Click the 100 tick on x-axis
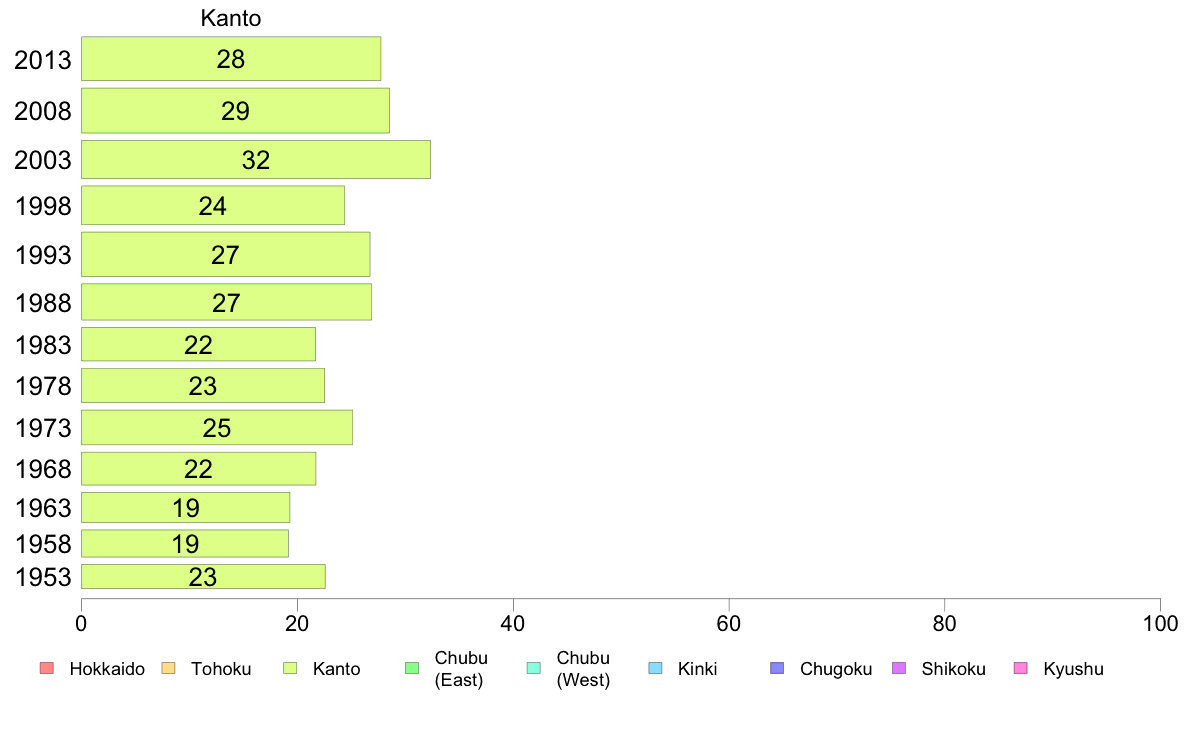The height and width of the screenshot is (736, 1188). (1160, 624)
